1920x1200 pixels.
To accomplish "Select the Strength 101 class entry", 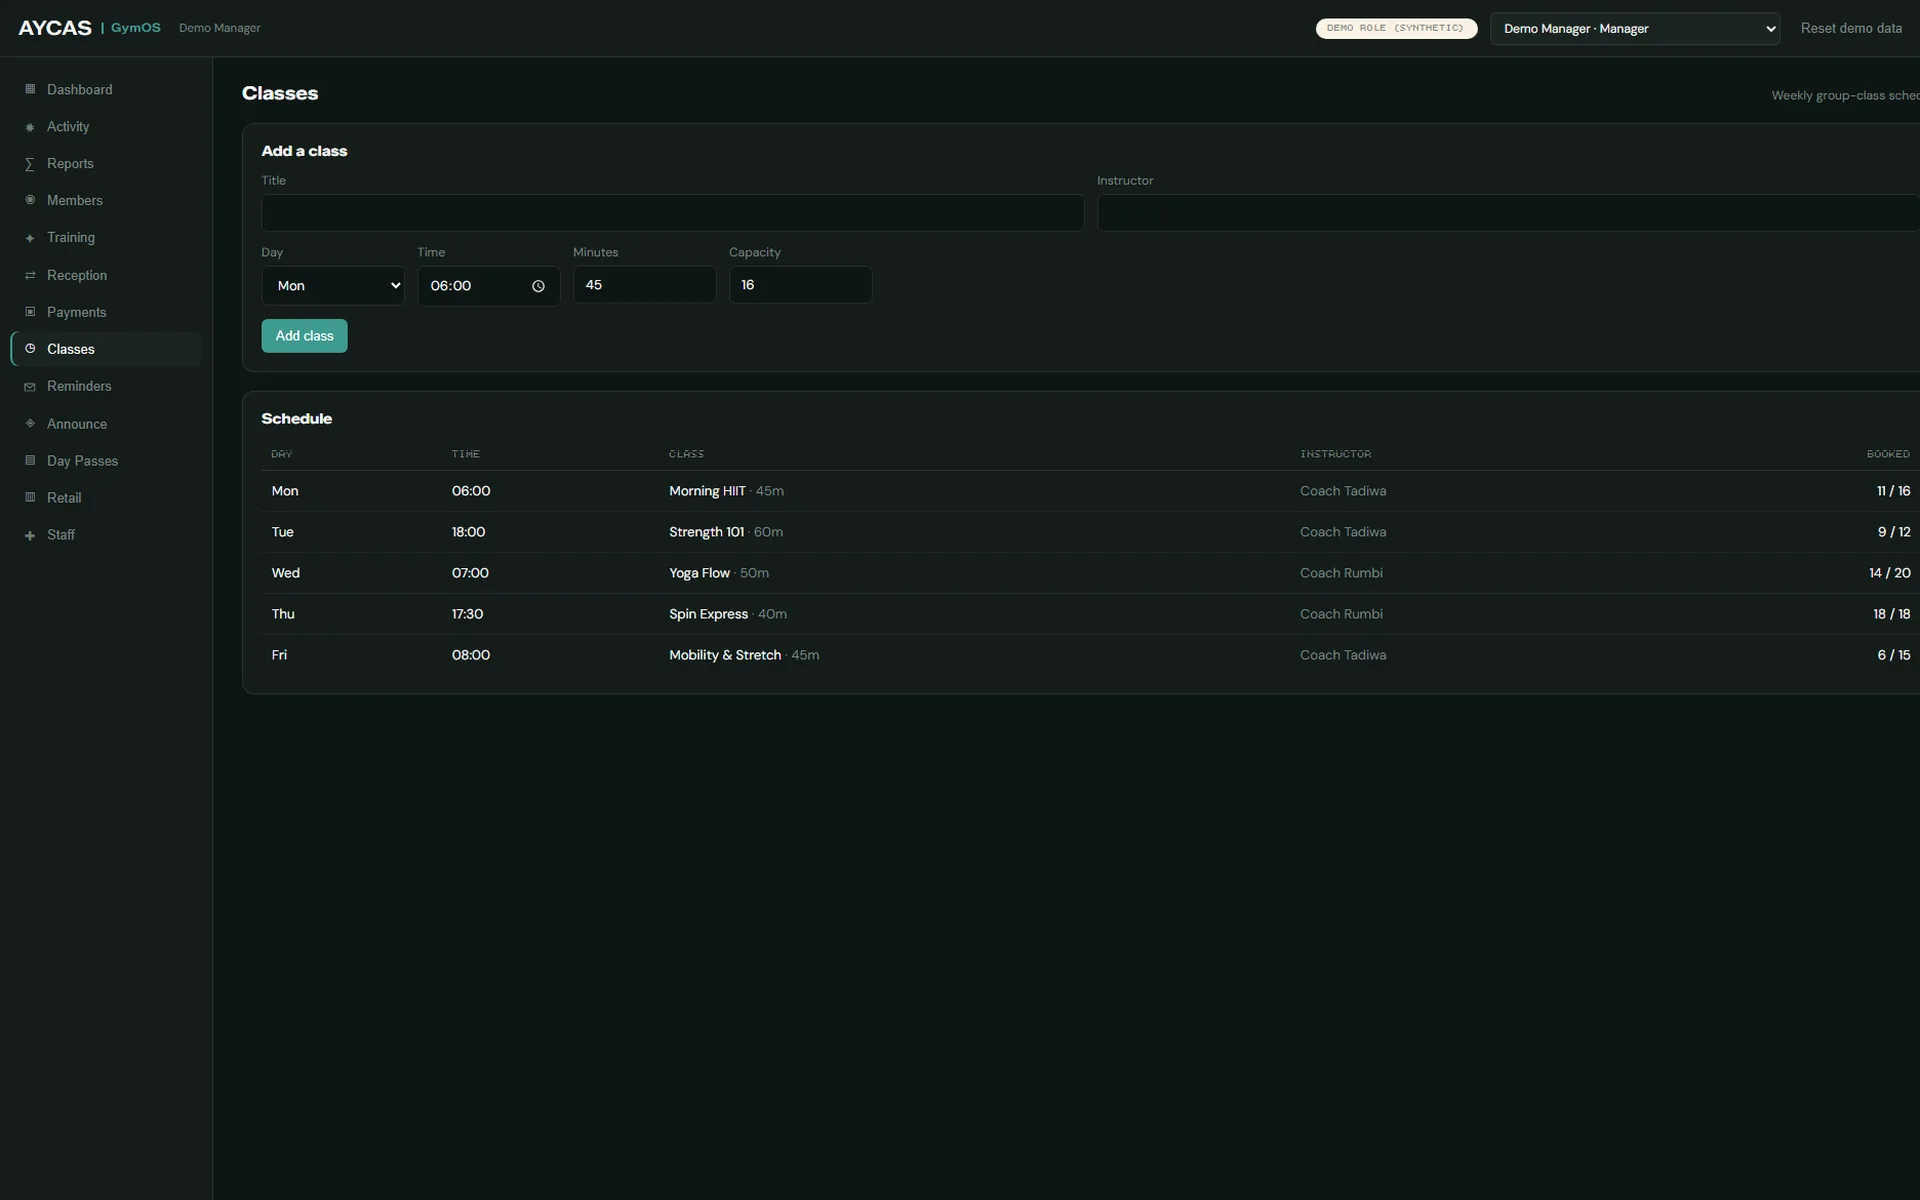I will (1091, 532).
